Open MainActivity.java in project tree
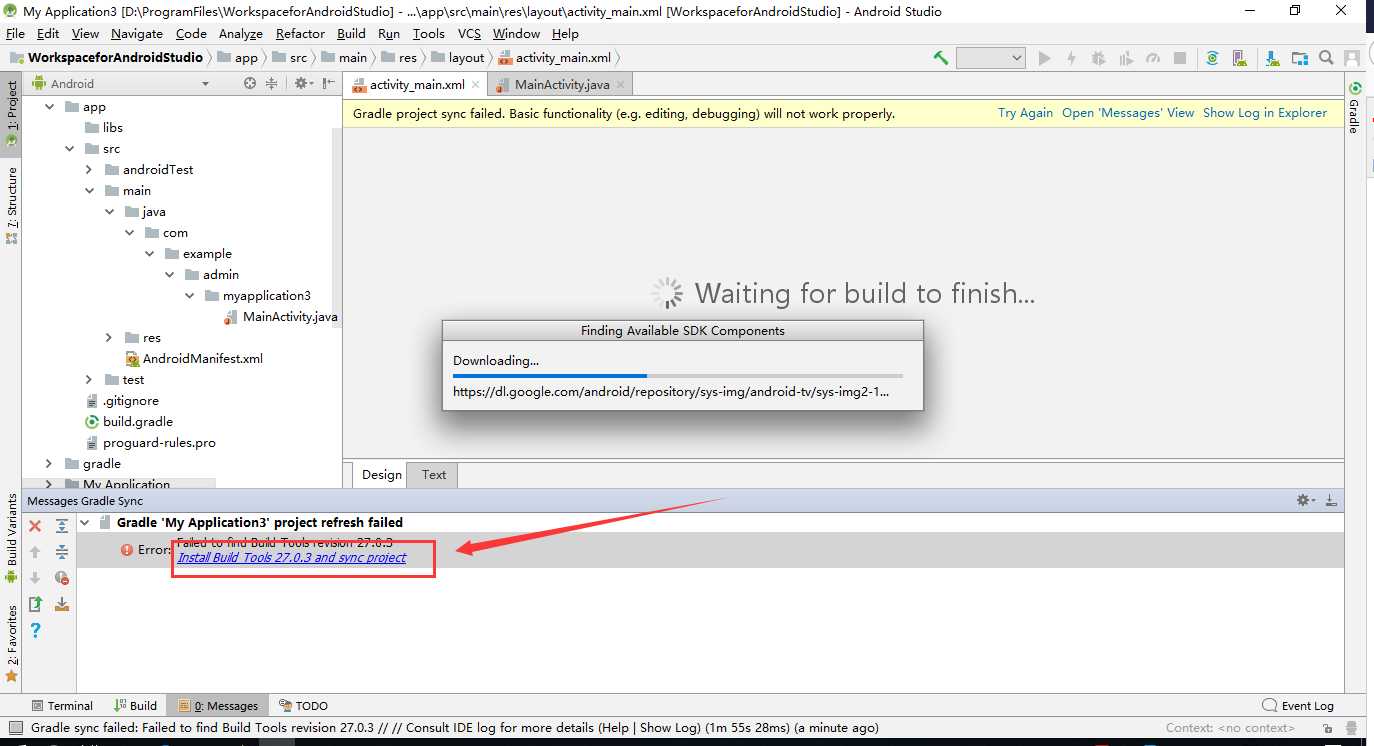The width and height of the screenshot is (1374, 746). (x=281, y=317)
